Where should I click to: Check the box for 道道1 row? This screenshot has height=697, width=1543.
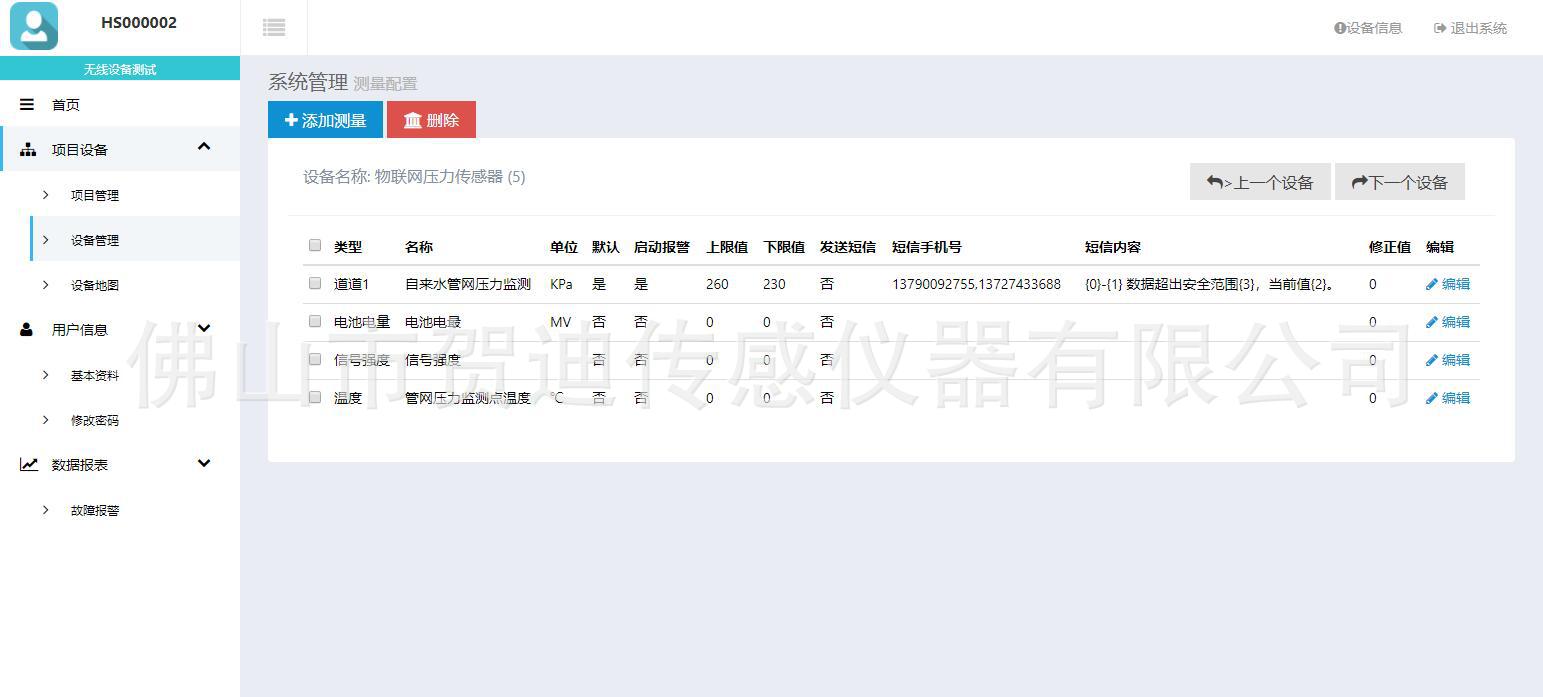click(315, 284)
